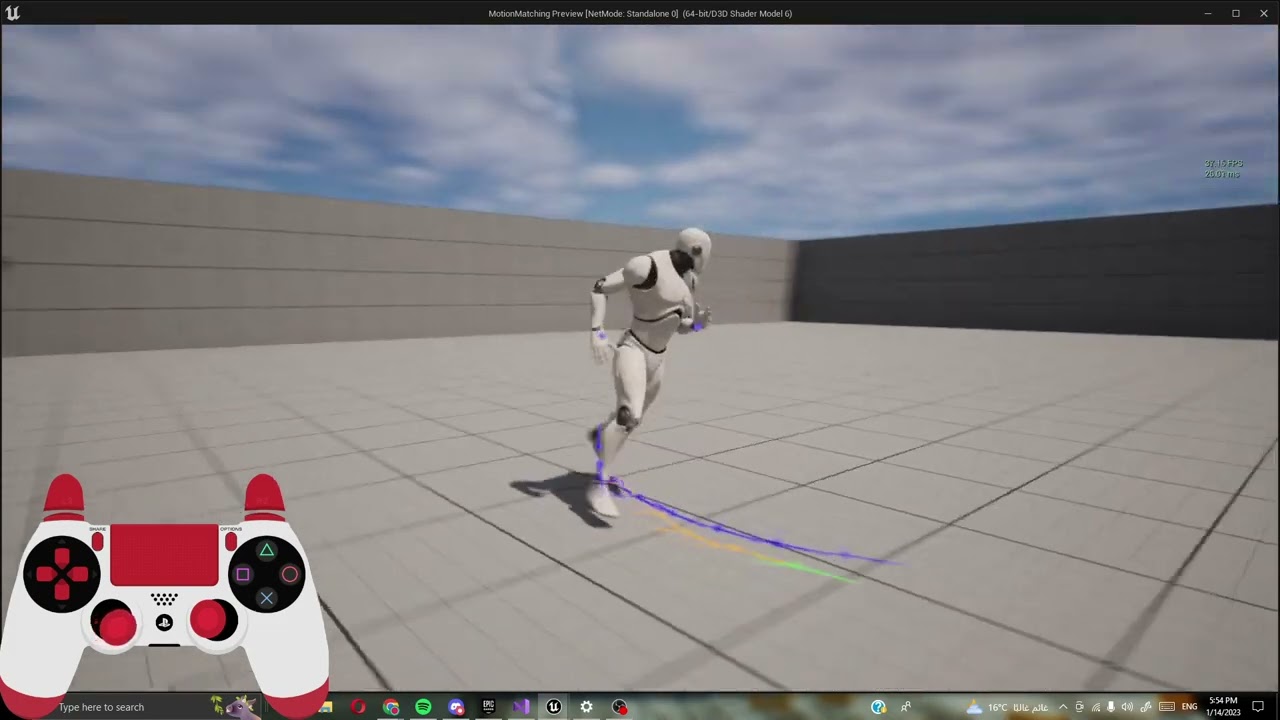The image size is (1280, 720).
Task: Click the microphone tray icon
Action: tap(1112, 707)
